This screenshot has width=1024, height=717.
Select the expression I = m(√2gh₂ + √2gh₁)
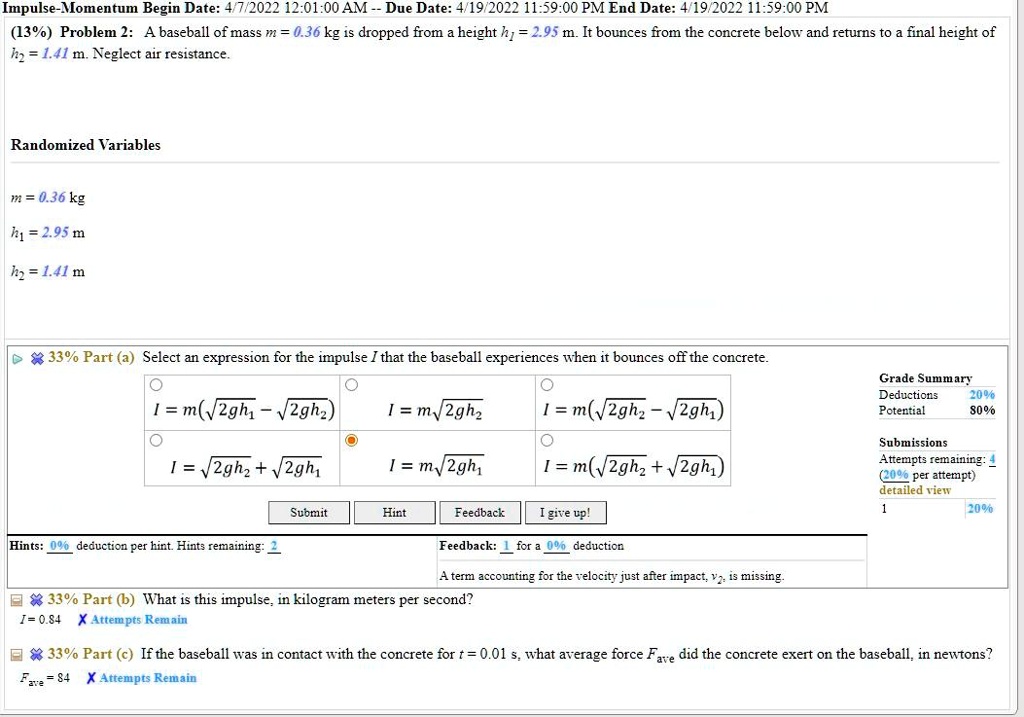pos(546,440)
